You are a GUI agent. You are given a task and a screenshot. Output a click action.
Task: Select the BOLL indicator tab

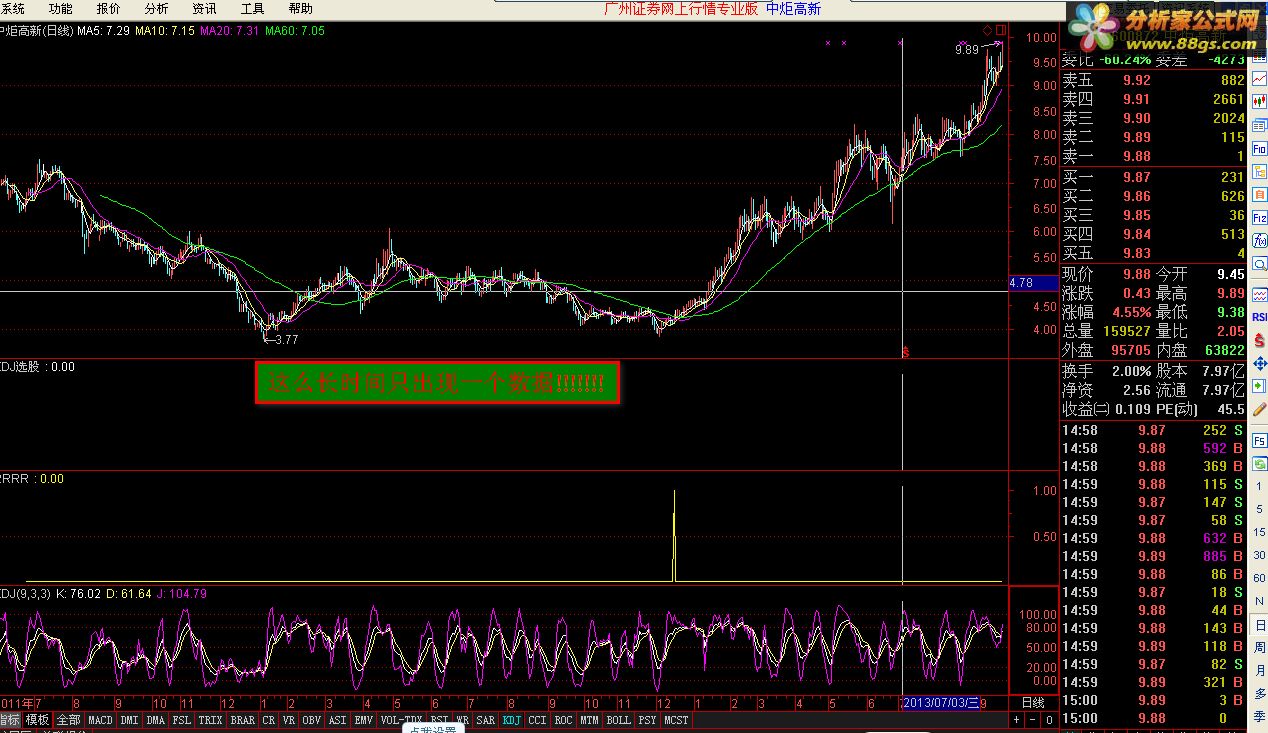pyautogui.click(x=618, y=720)
